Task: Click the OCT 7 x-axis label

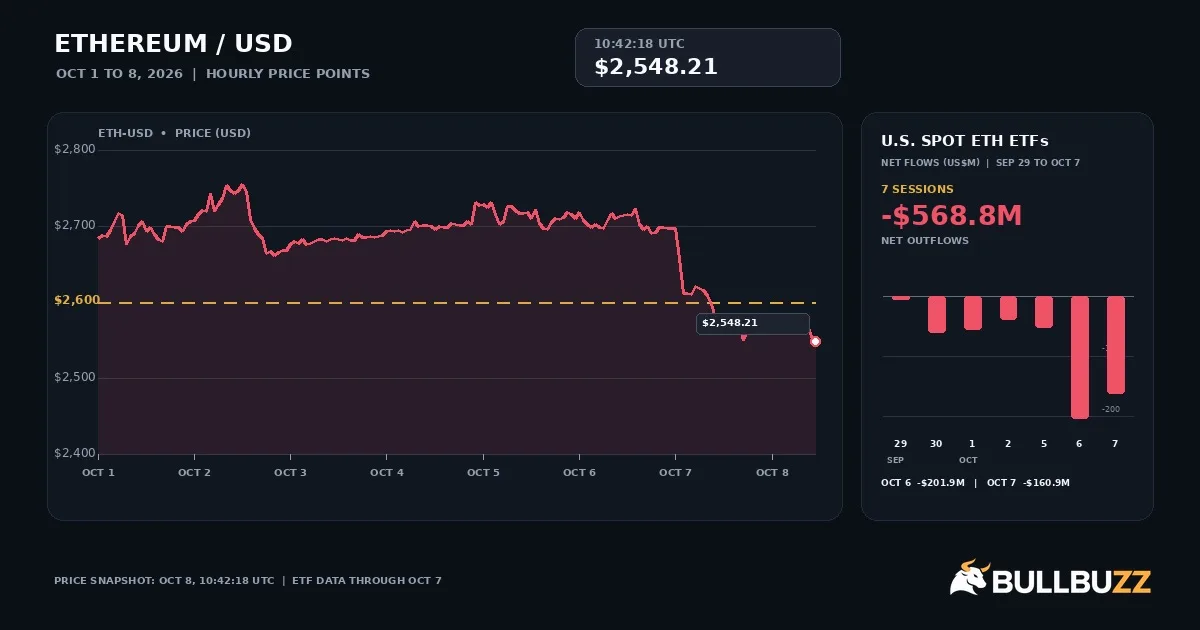Action: 675,472
